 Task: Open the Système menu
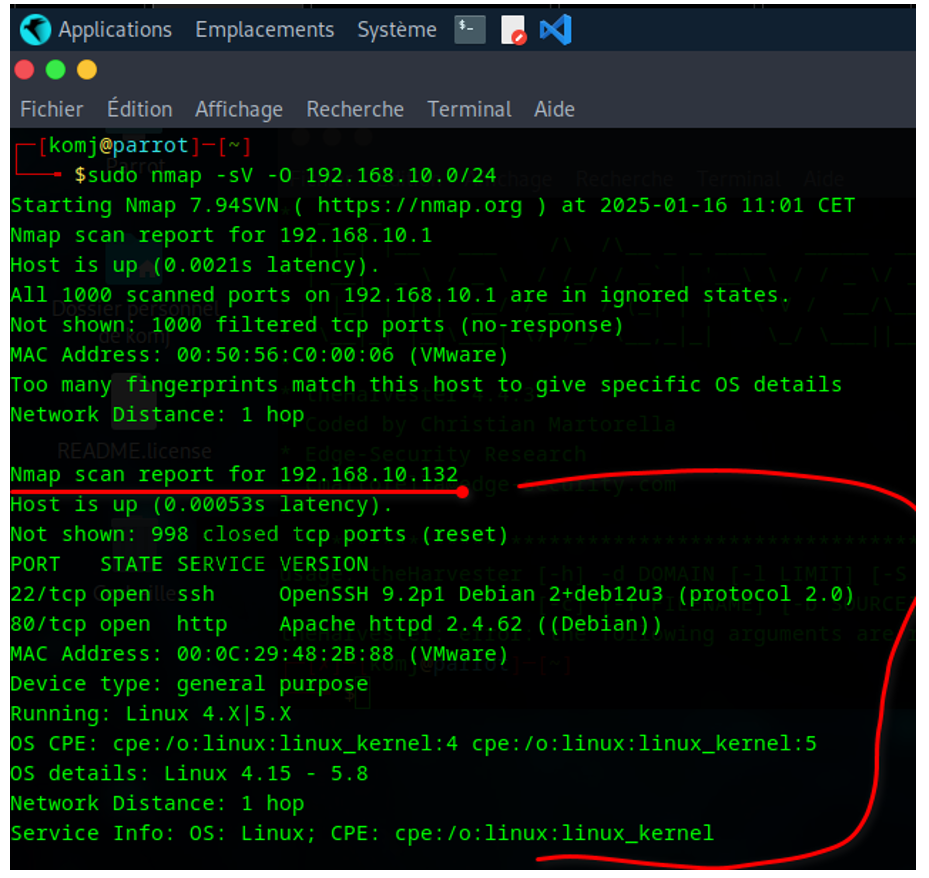pyautogui.click(x=397, y=30)
